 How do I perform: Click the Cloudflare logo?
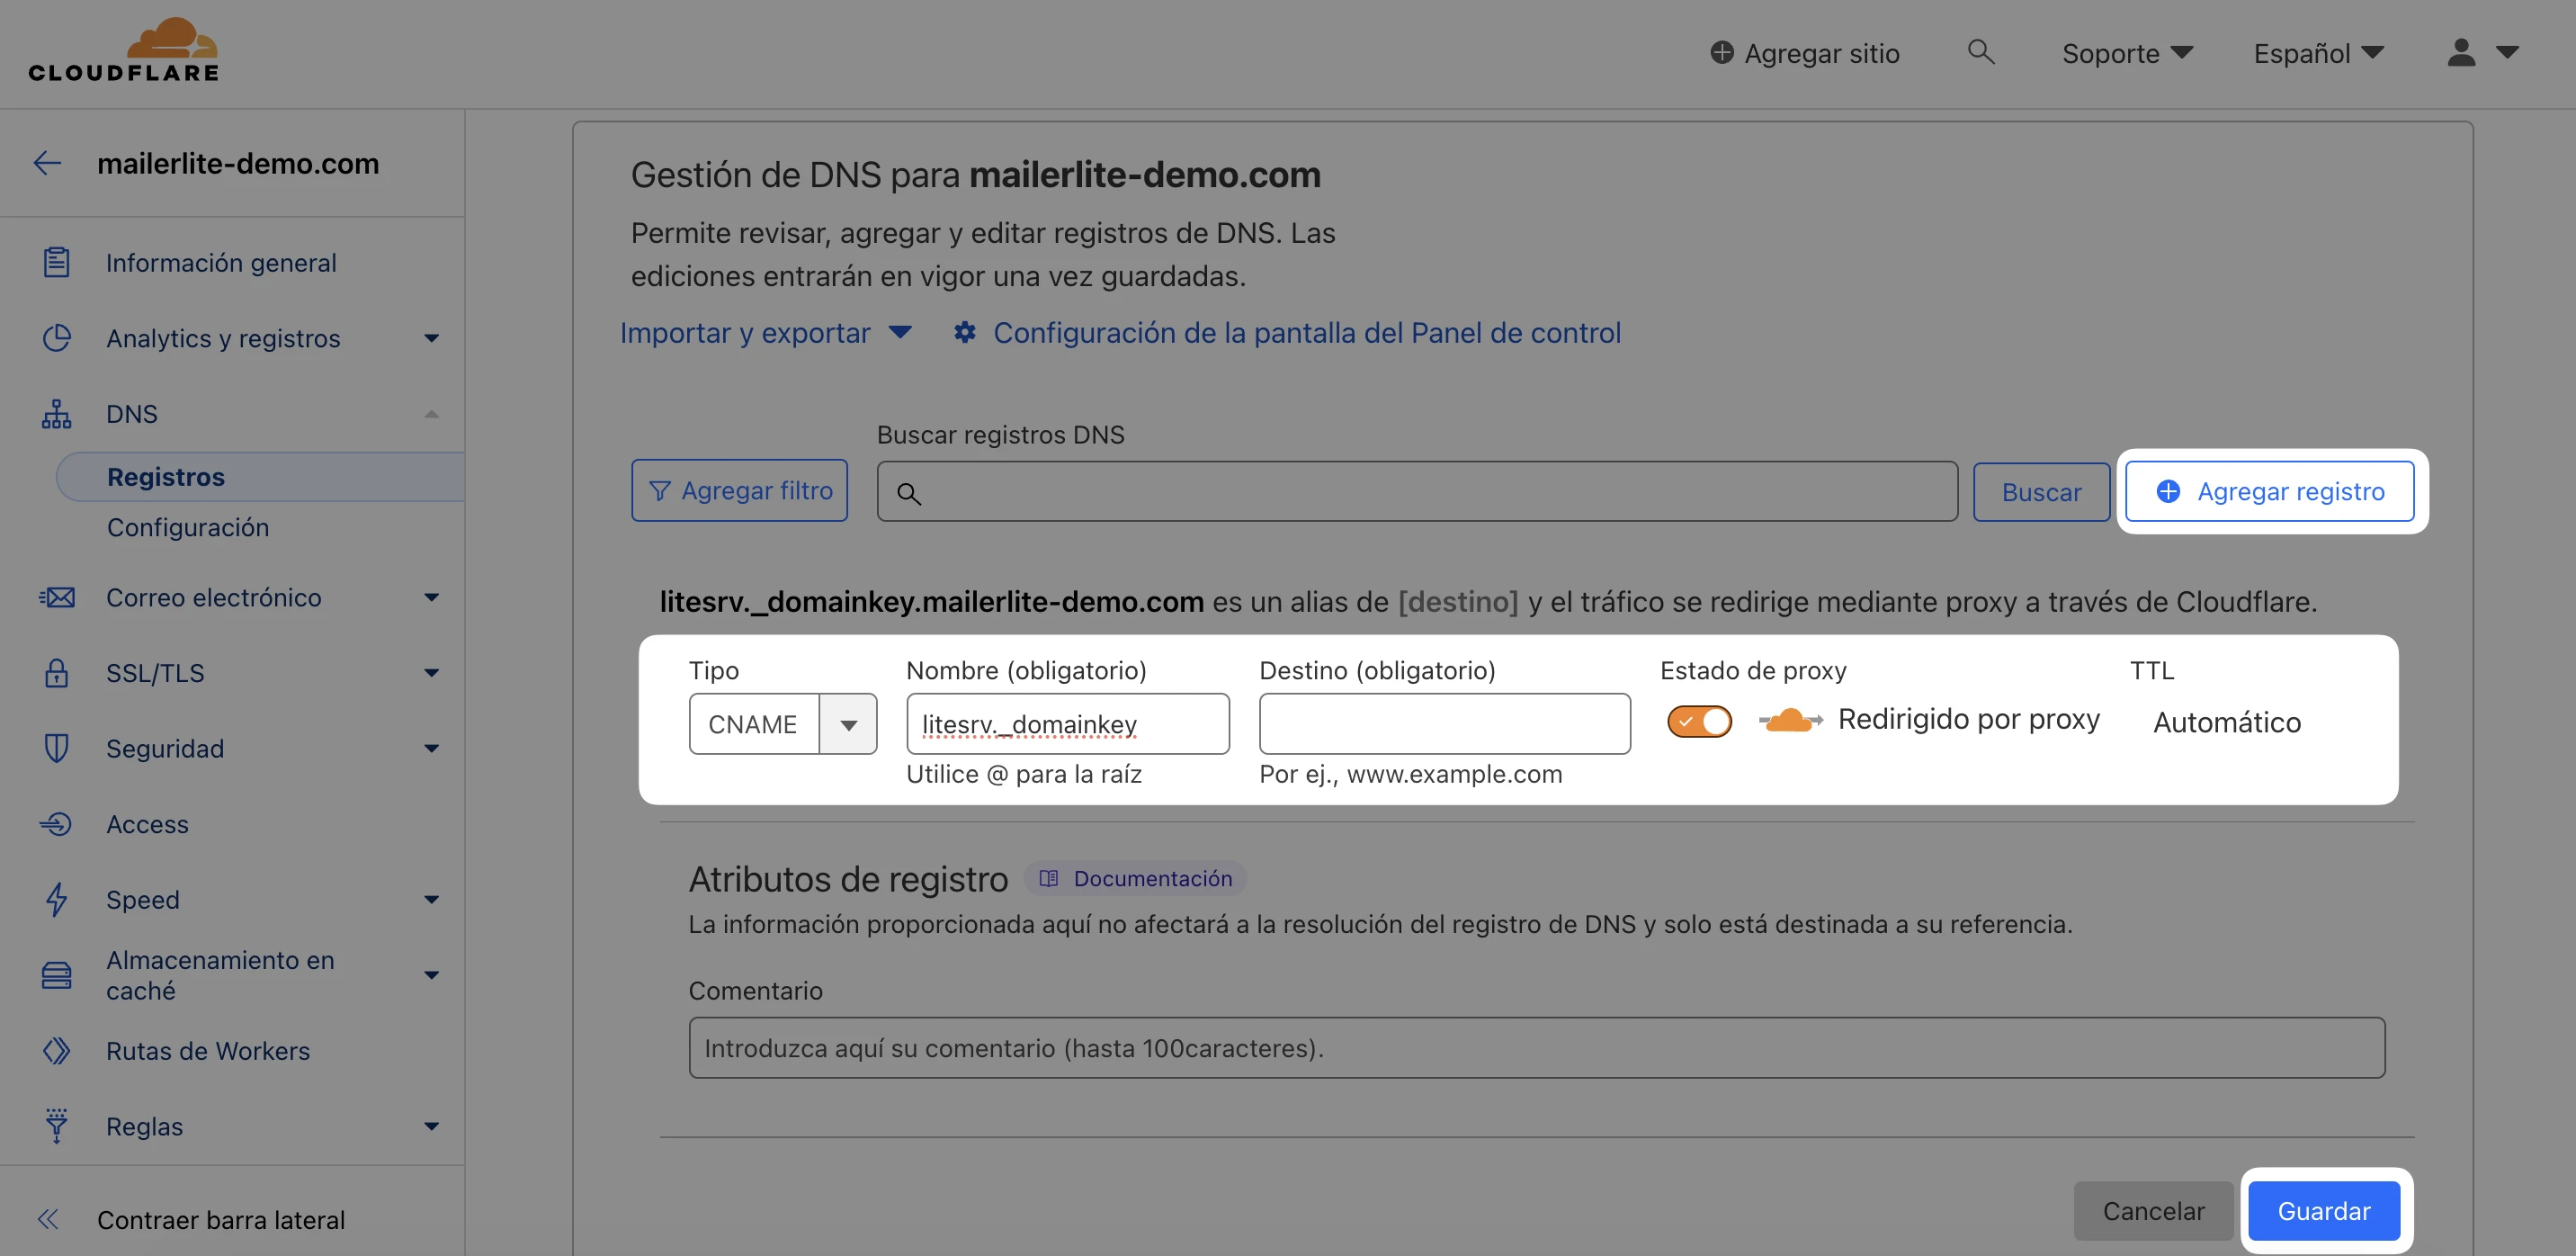point(124,50)
